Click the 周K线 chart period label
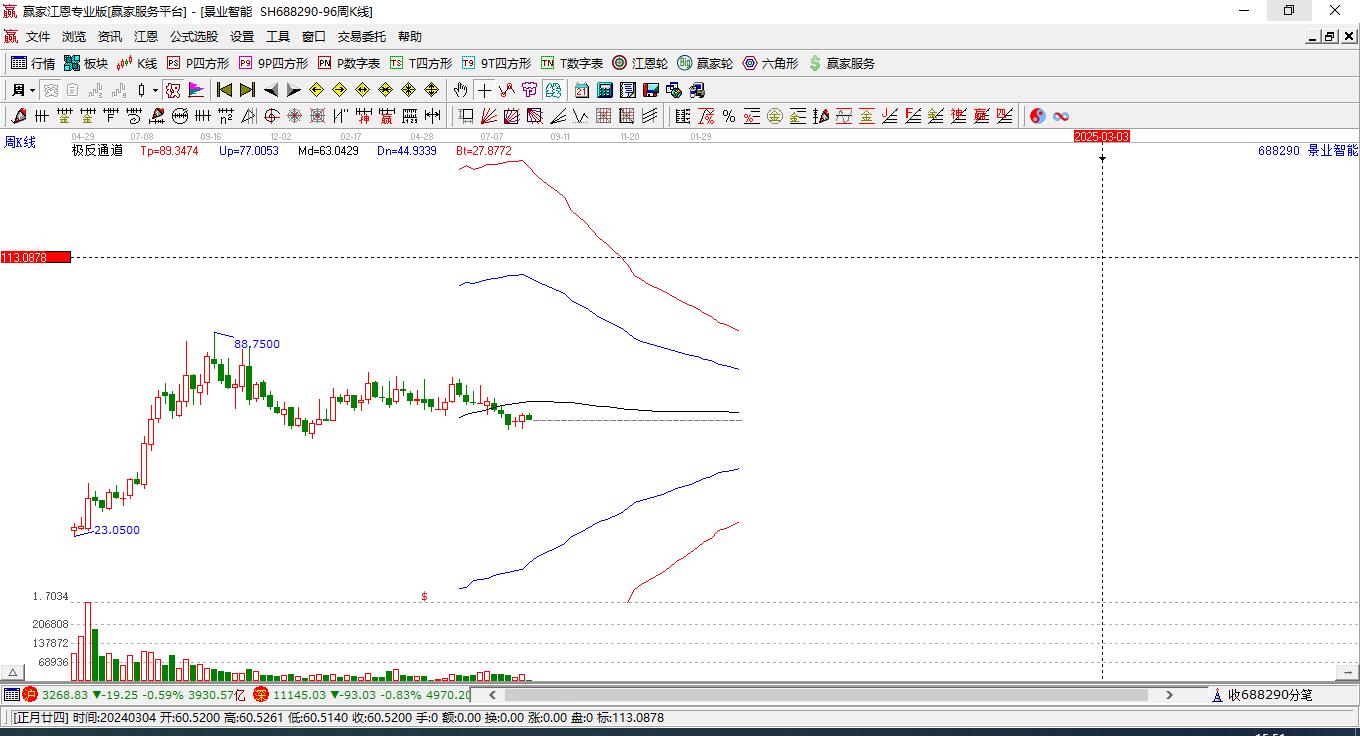Screen dimensions: 1360x736 (x=20, y=143)
